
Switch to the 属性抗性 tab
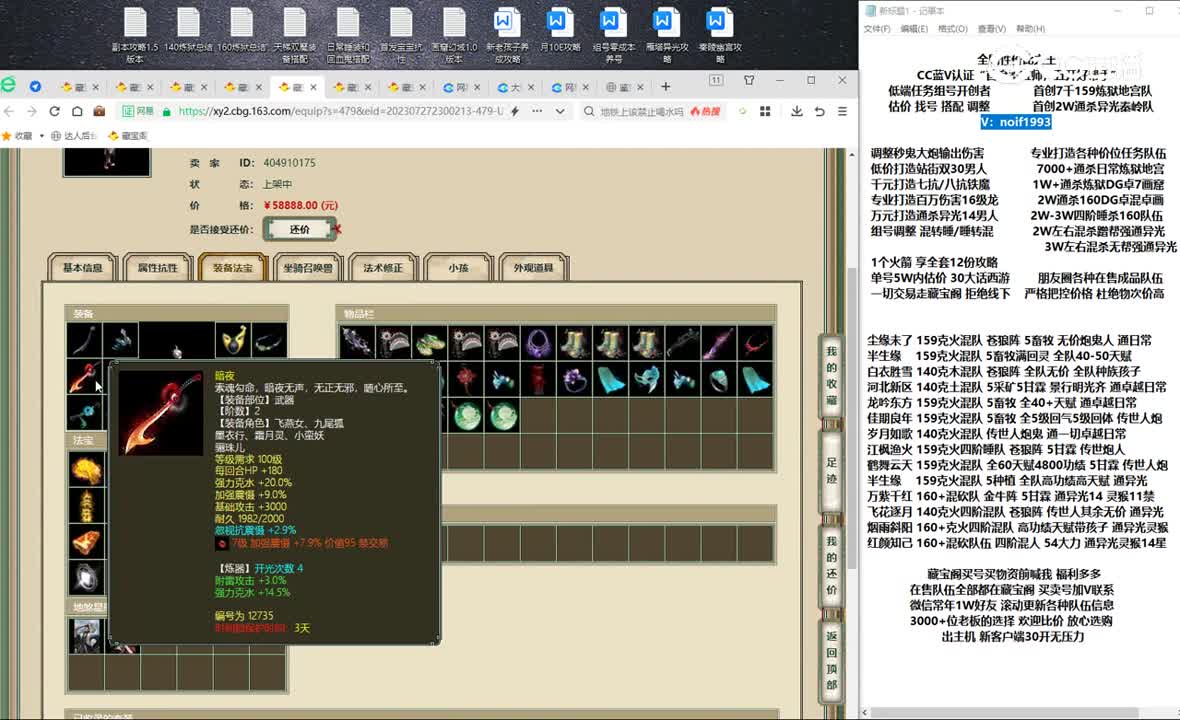click(x=157, y=268)
